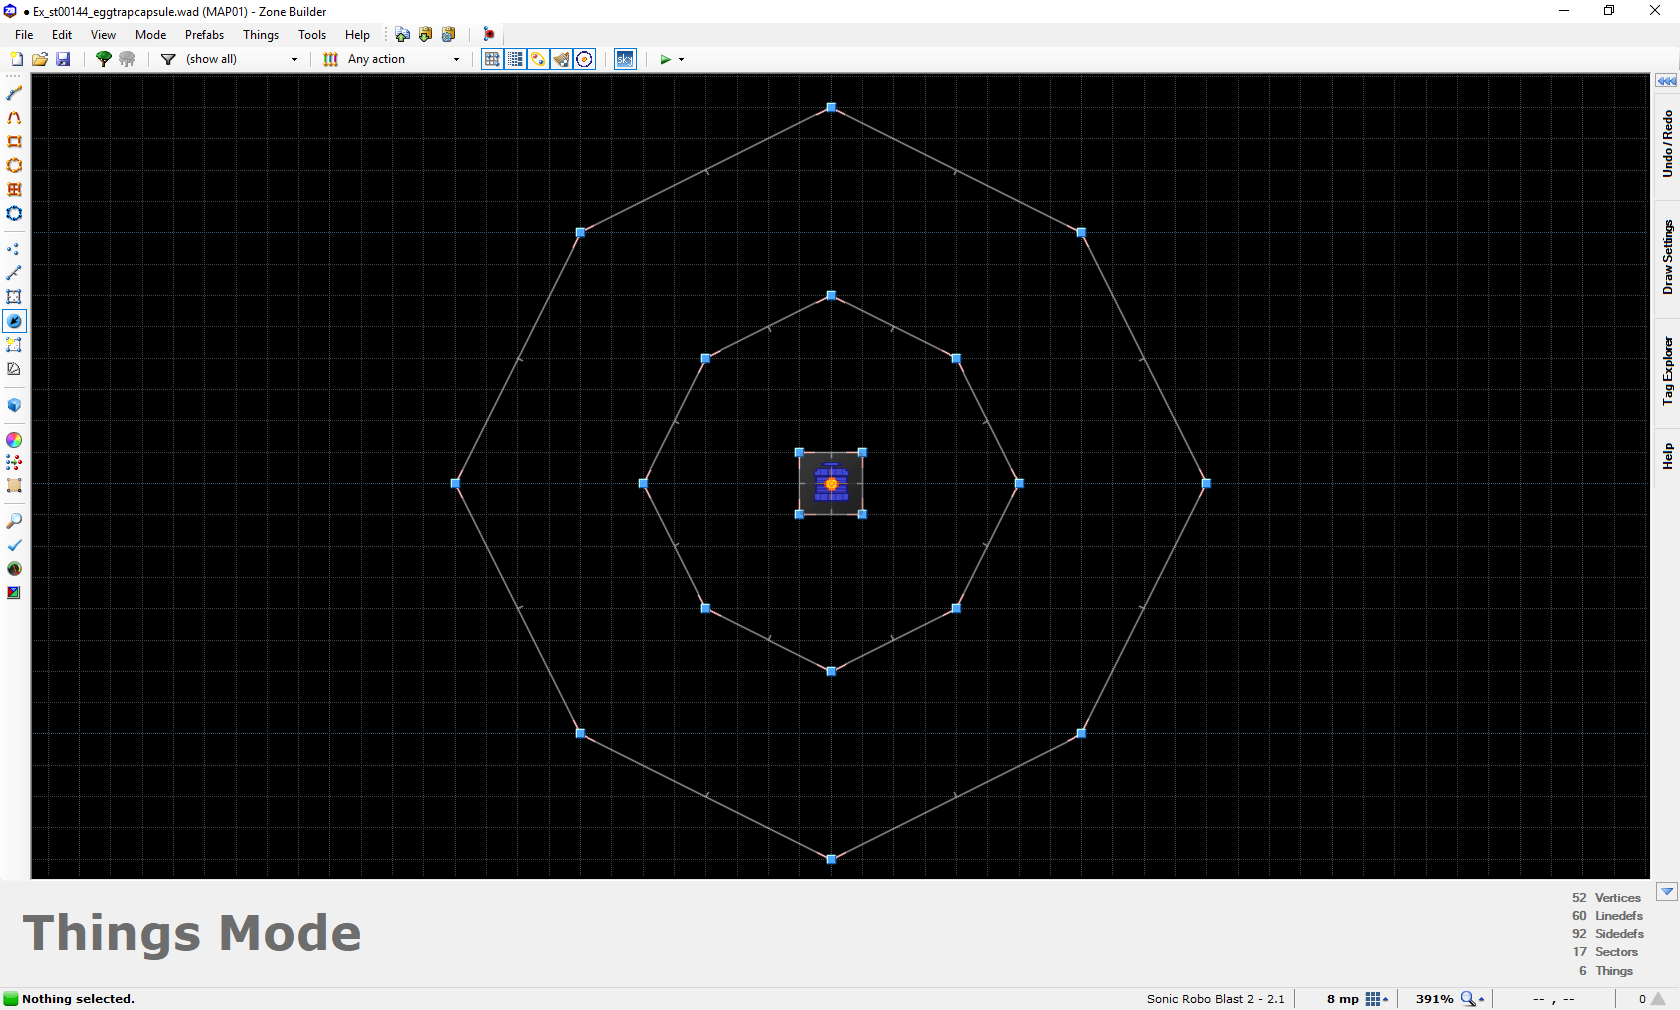Save the map with the floppy disk icon
The height and width of the screenshot is (1010, 1680).
coord(63,59)
